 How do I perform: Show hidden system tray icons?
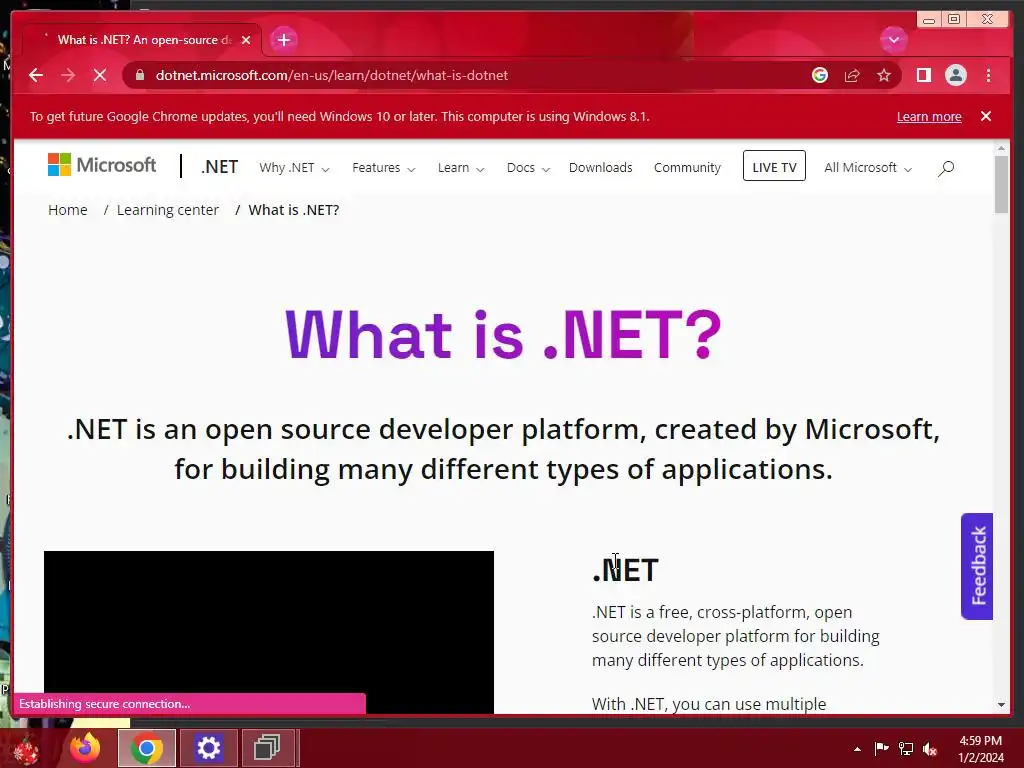[857, 749]
